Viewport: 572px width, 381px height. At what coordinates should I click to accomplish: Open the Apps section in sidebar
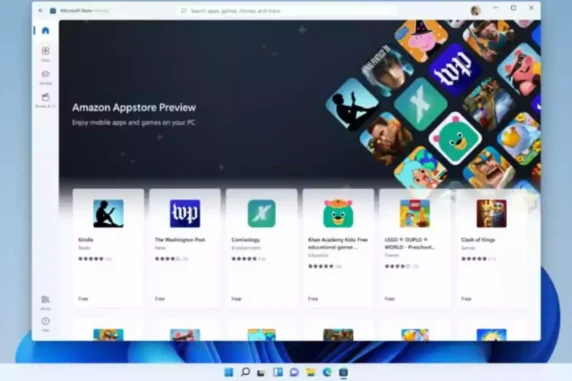click(45, 54)
